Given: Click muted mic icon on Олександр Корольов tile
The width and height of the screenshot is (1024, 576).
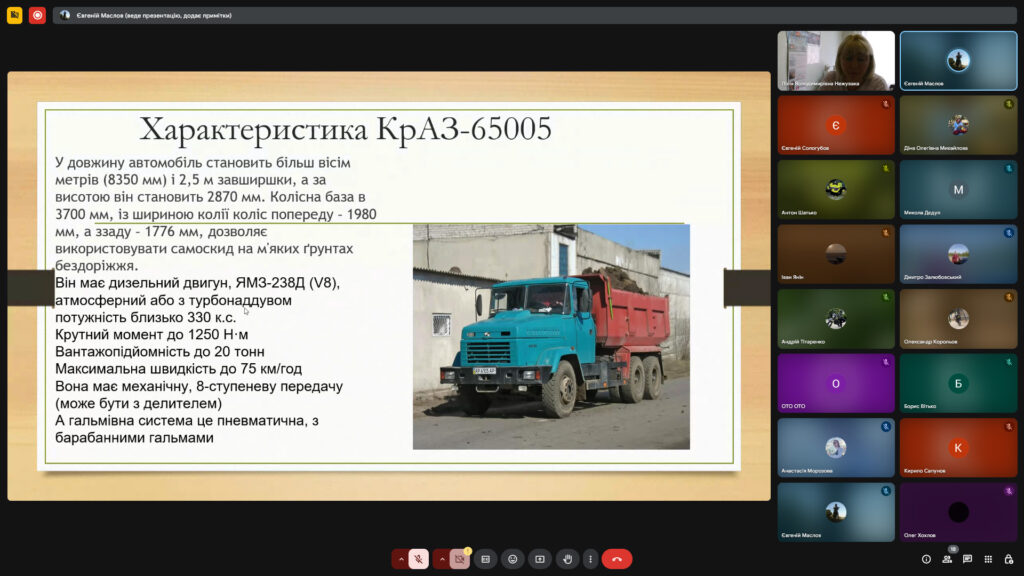Looking at the screenshot, I should click(x=1009, y=297).
